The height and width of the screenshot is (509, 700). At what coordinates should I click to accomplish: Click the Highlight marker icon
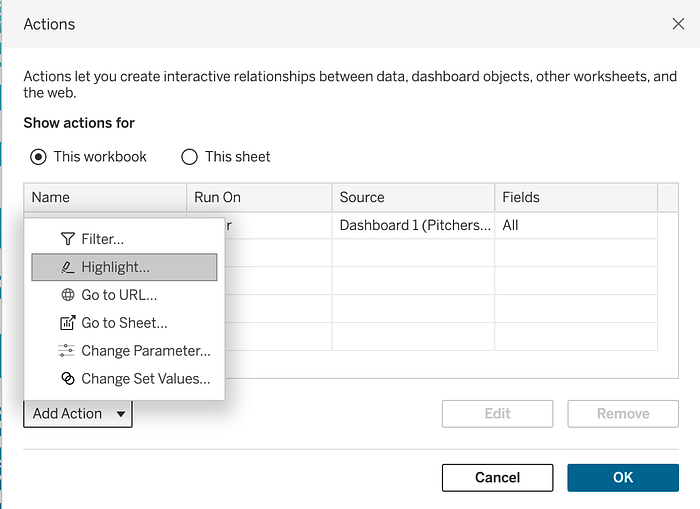[x=67, y=267]
